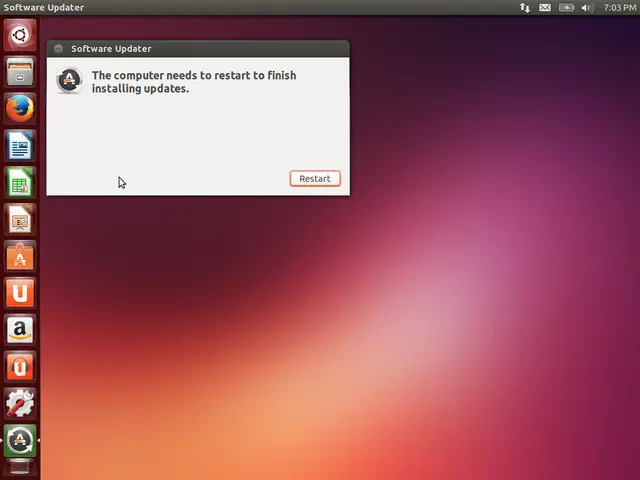The height and width of the screenshot is (480, 640).
Task: Open LibreOffice Impress presentation app
Action: click(20, 219)
